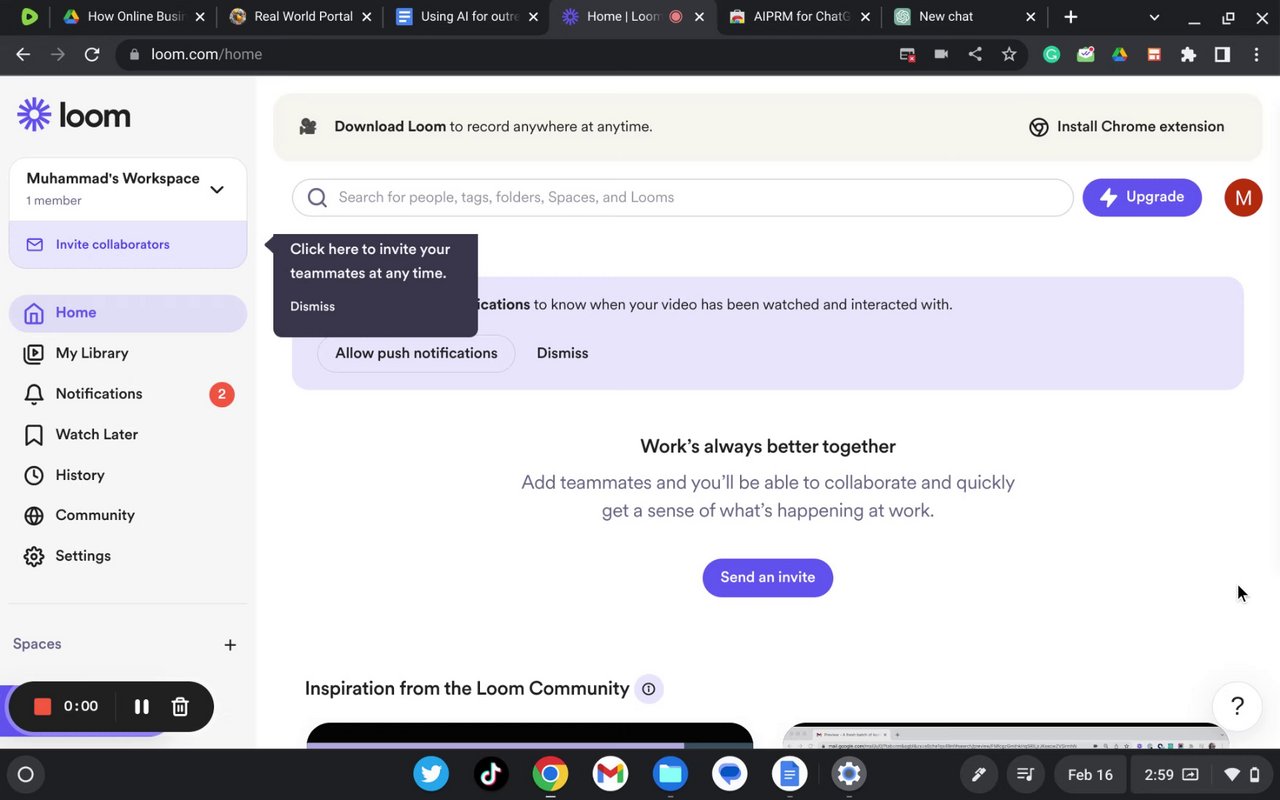This screenshot has height=800, width=1280.
Task: Open the Grammarly extension icon
Action: [x=1051, y=55]
